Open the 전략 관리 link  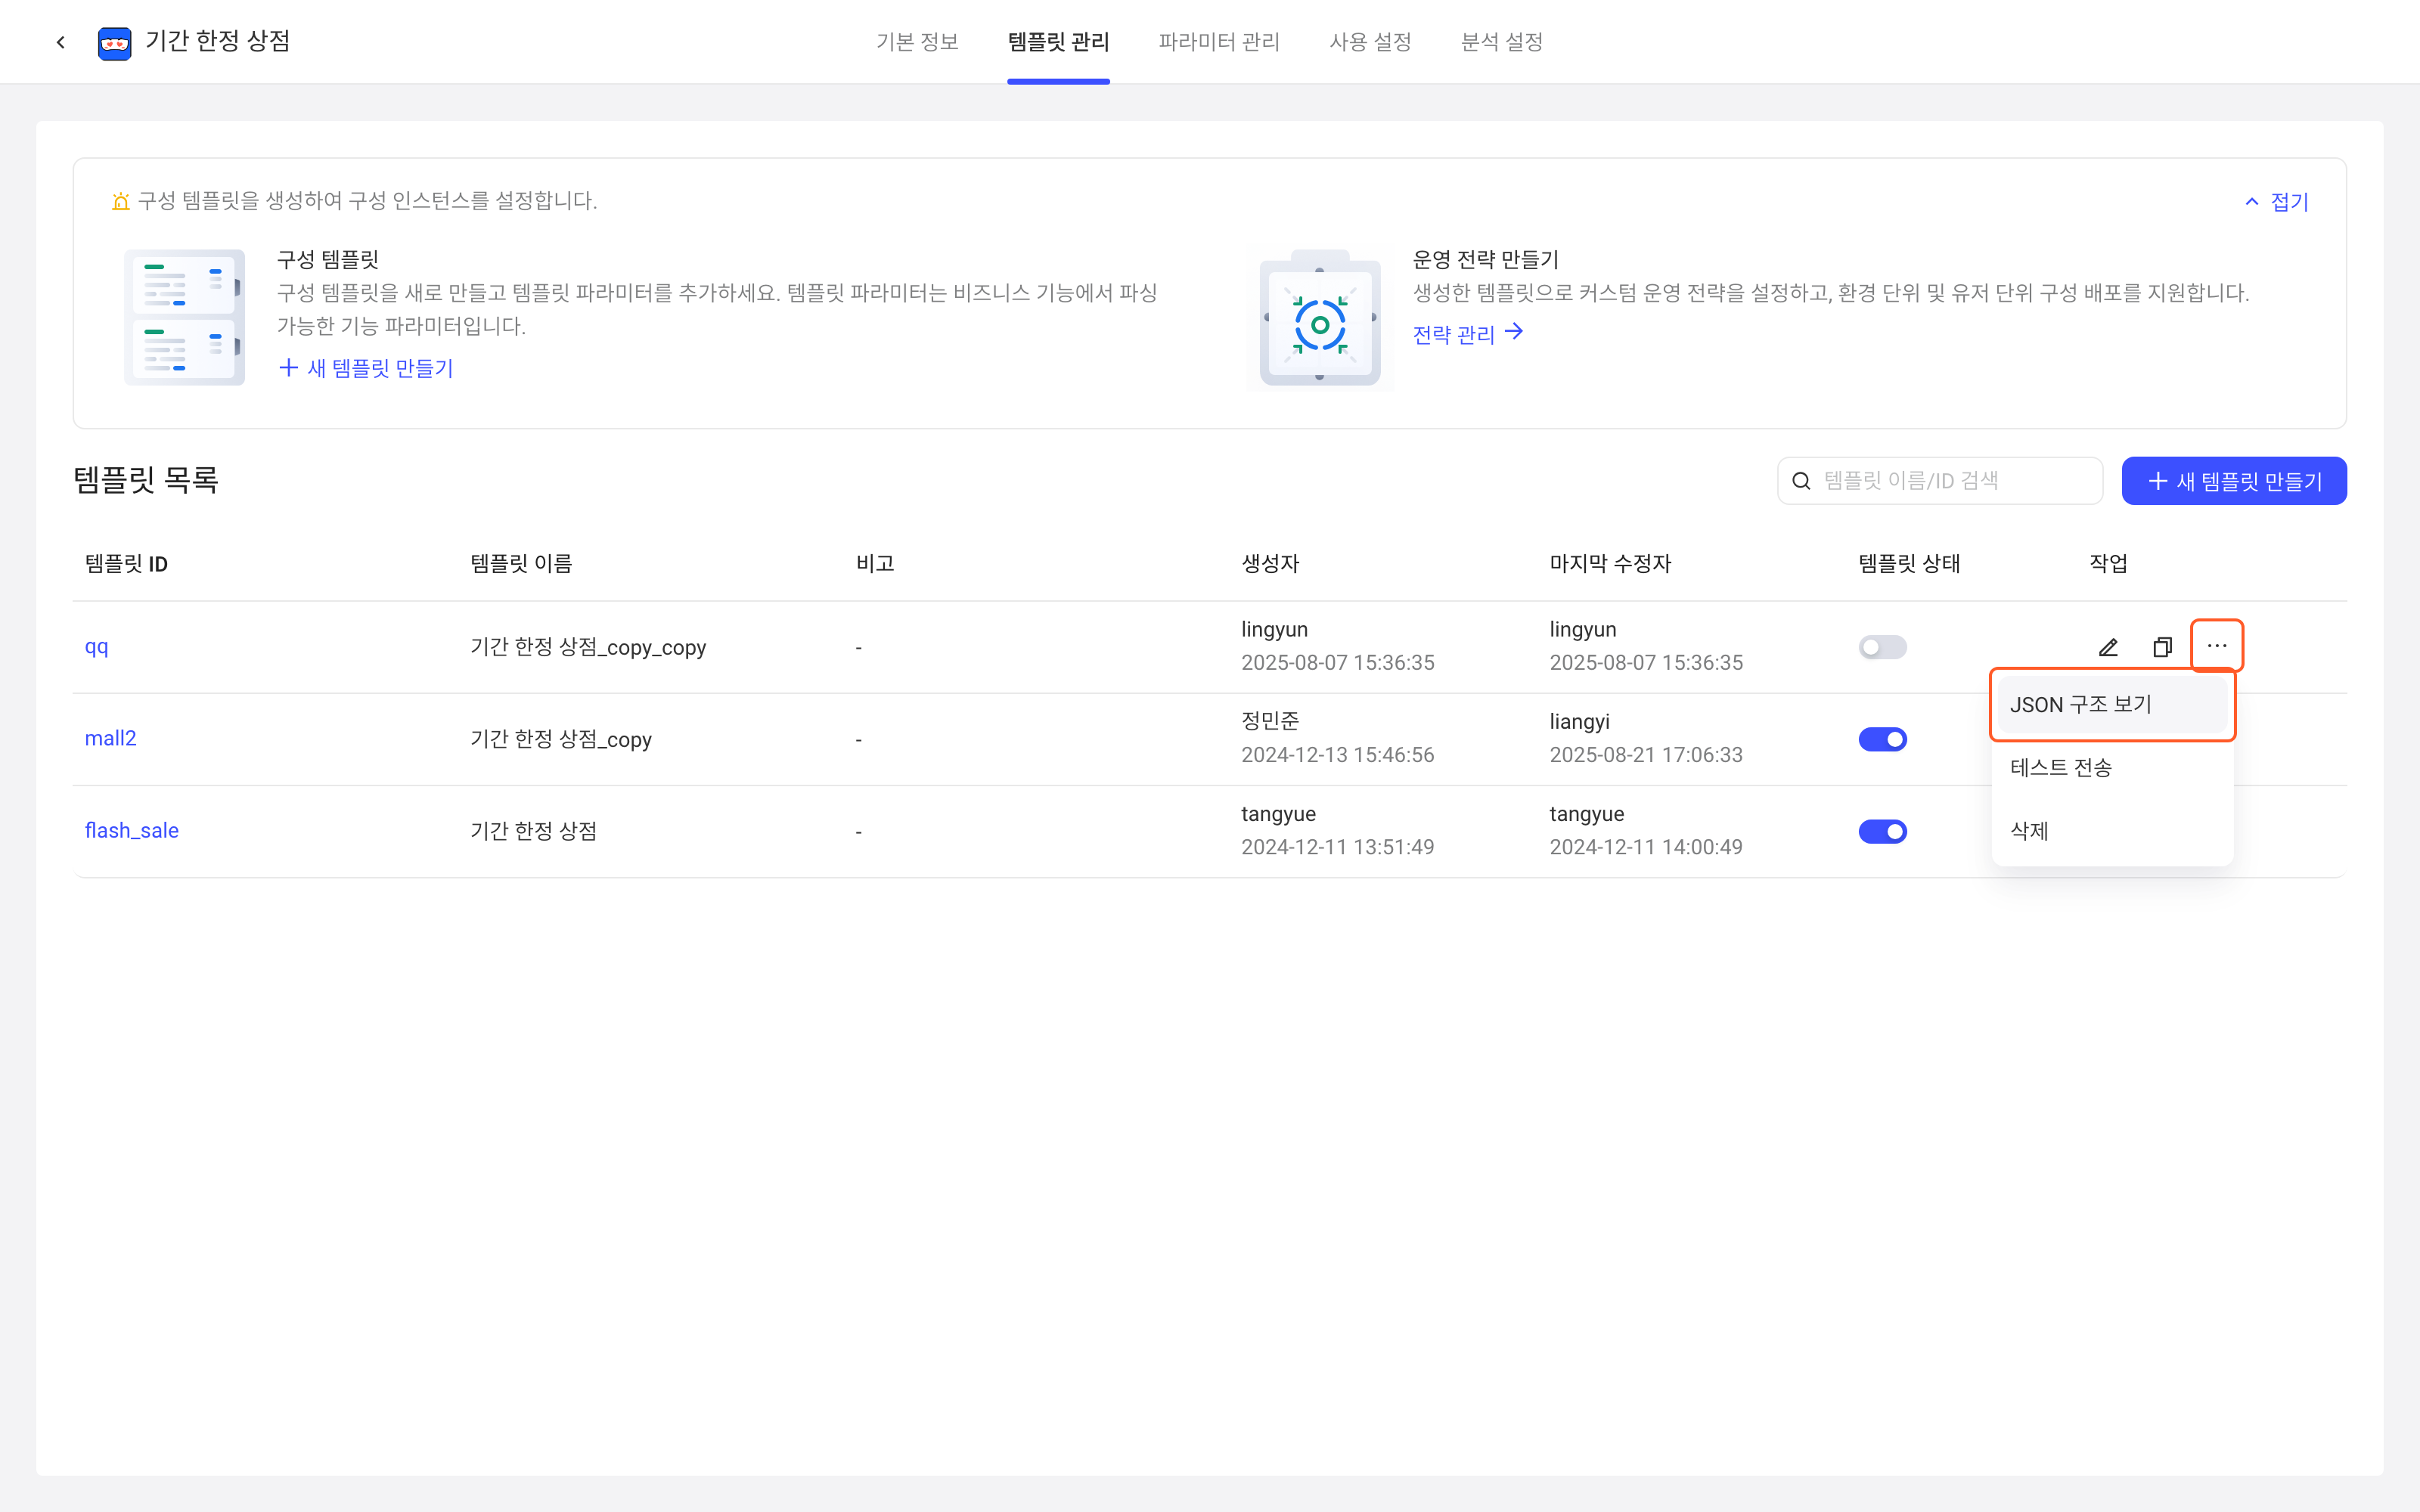(x=1467, y=333)
